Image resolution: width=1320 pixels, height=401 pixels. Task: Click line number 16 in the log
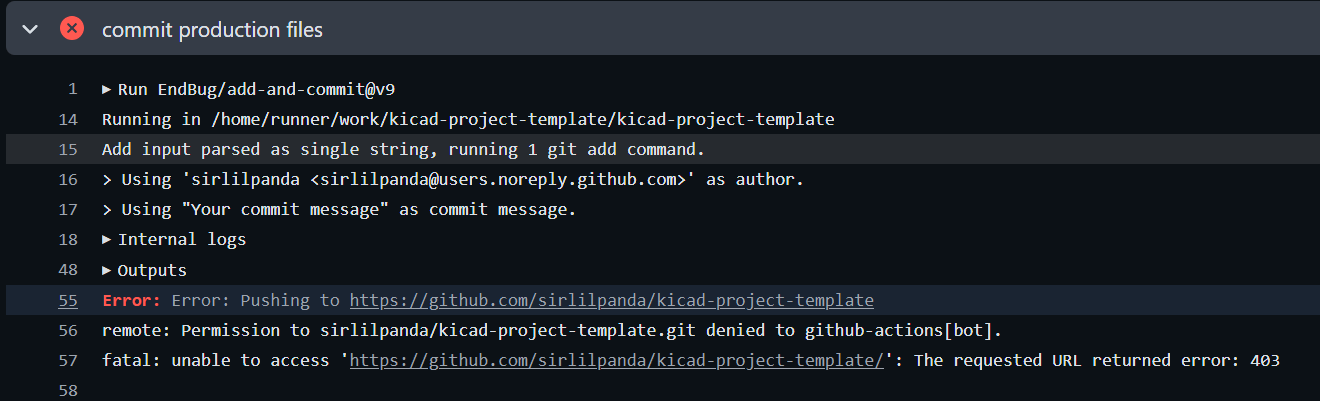[68, 180]
